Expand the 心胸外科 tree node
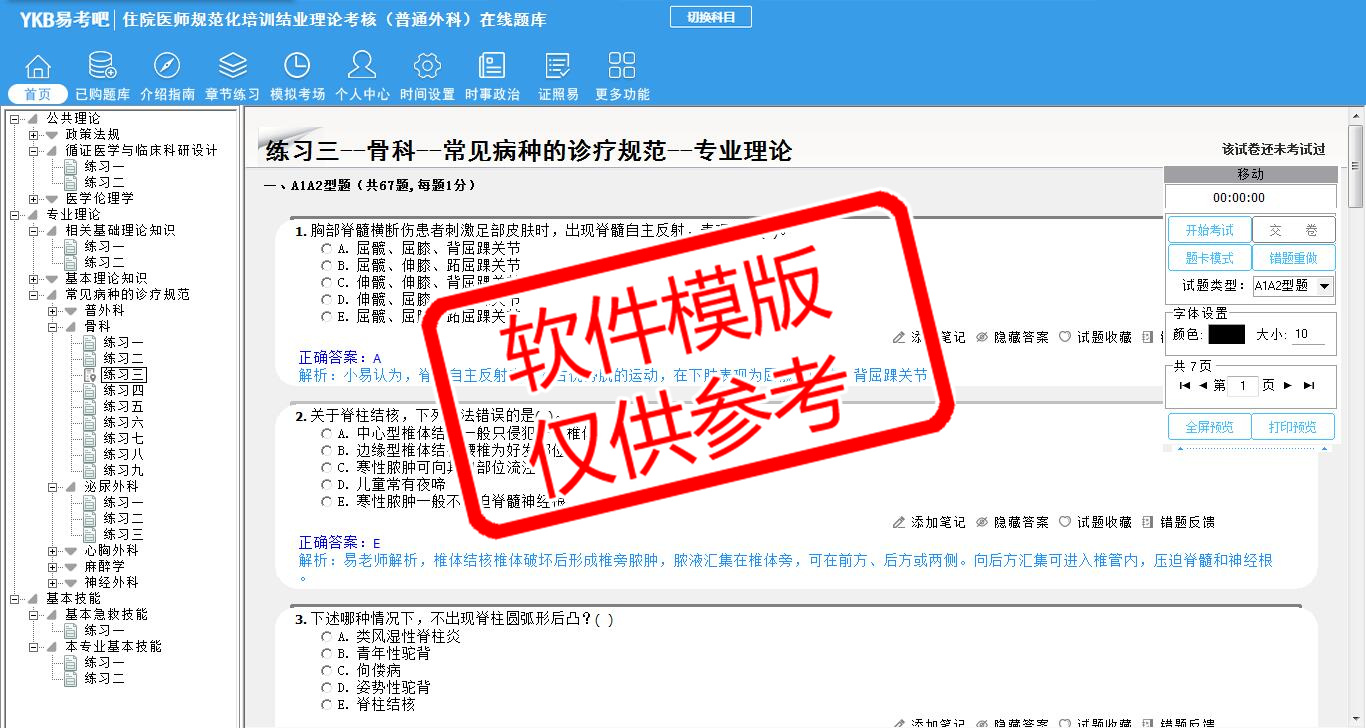The image size is (1366, 728). tap(53, 551)
